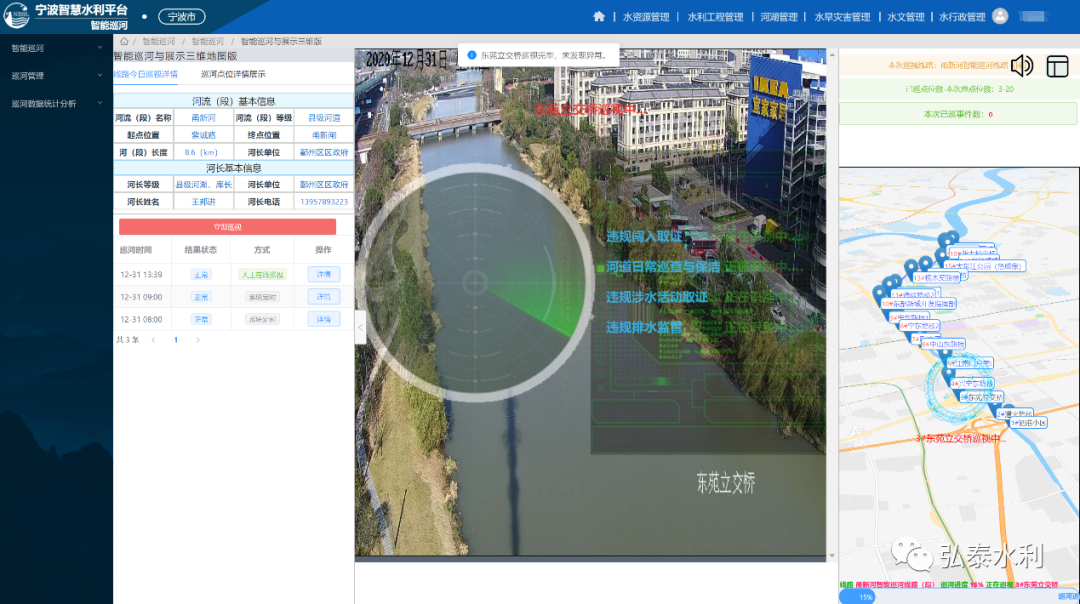Click the red 立即巡视 button
This screenshot has width=1080, height=604.
(227, 227)
